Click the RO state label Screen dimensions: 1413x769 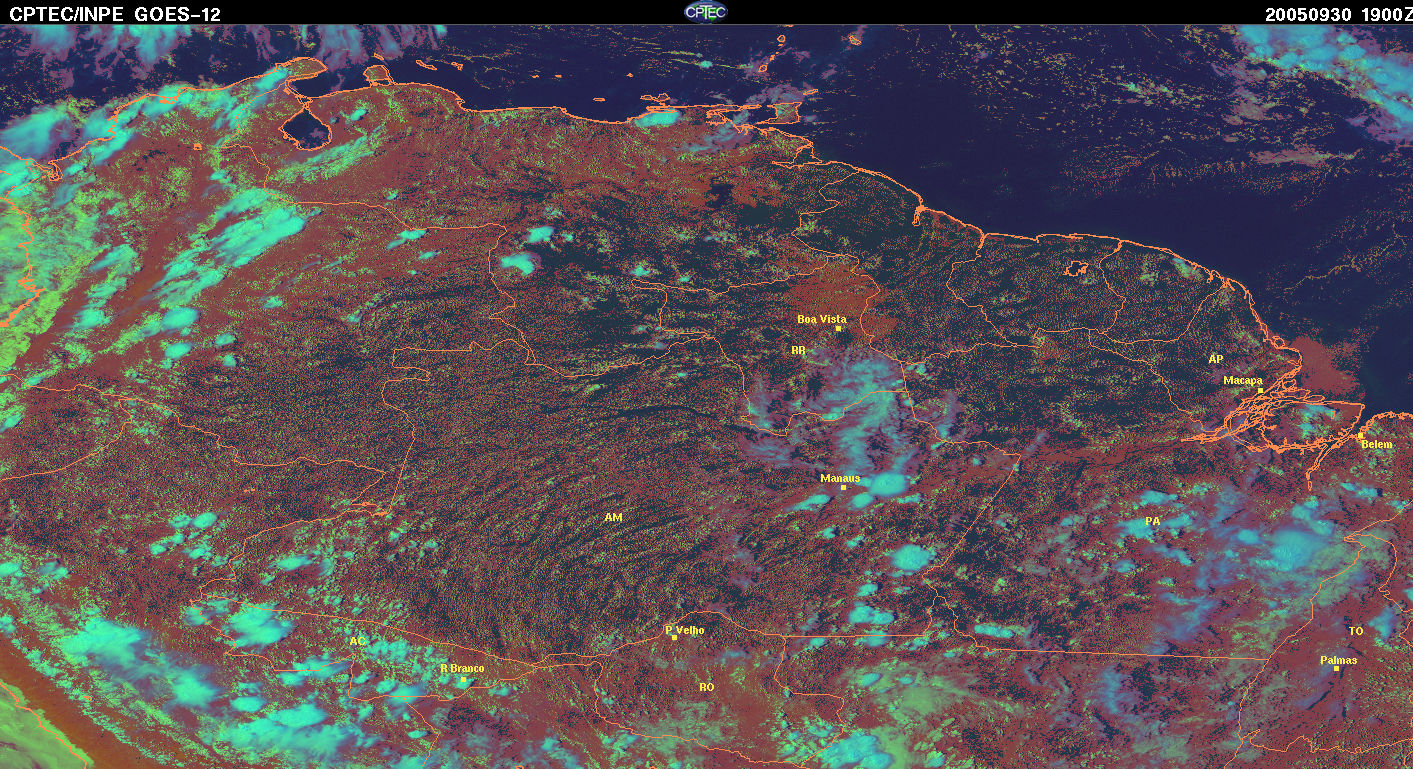(707, 687)
